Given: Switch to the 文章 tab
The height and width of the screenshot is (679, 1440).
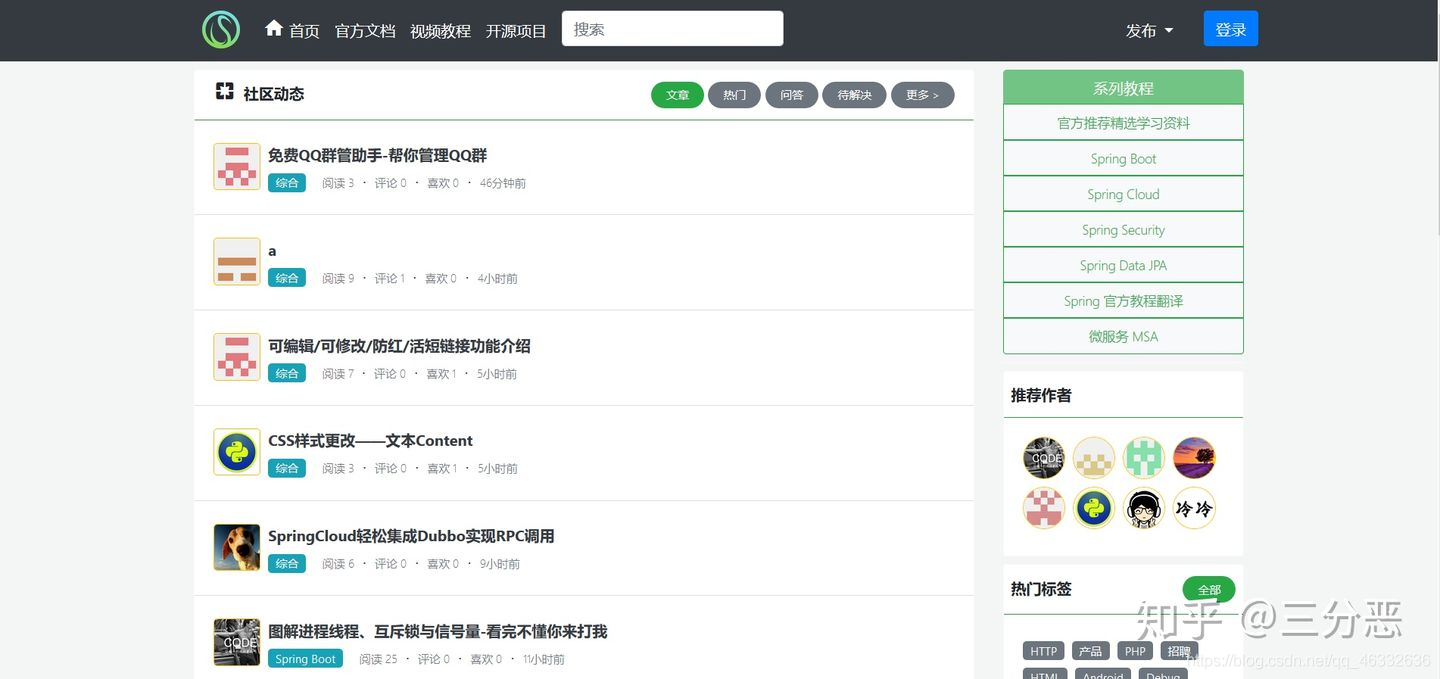Looking at the screenshot, I should click(x=677, y=95).
